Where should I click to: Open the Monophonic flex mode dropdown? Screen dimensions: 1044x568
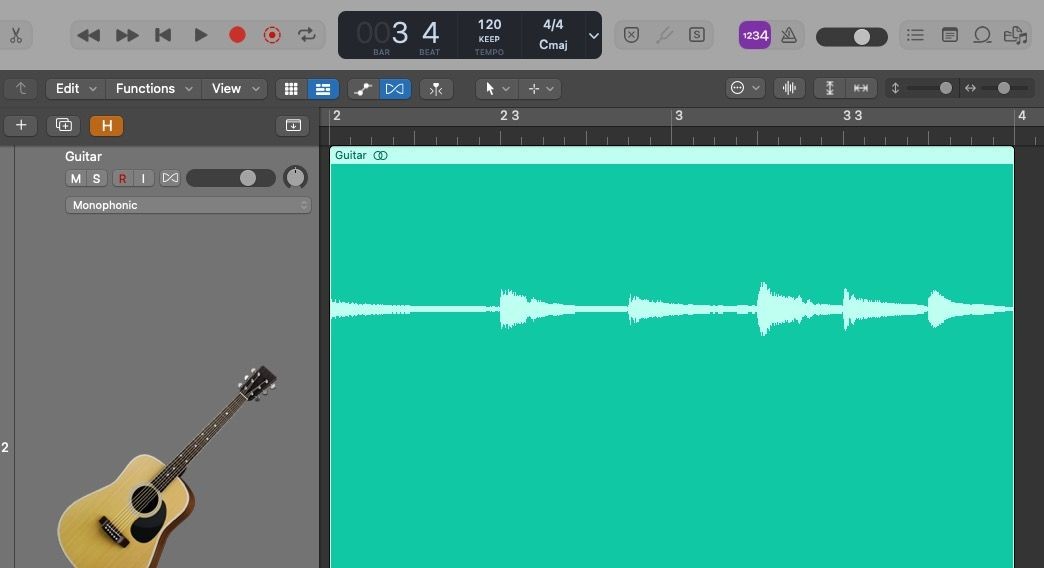pos(188,205)
